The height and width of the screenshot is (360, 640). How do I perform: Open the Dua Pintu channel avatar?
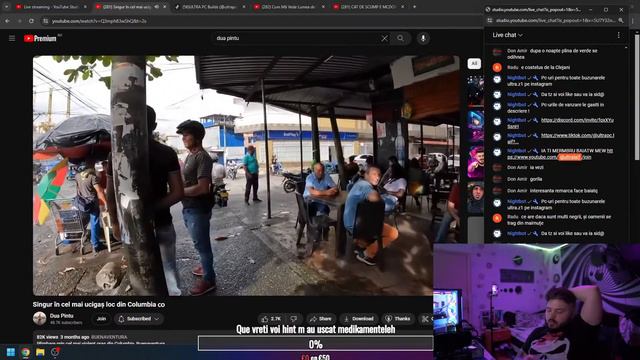[40, 318]
